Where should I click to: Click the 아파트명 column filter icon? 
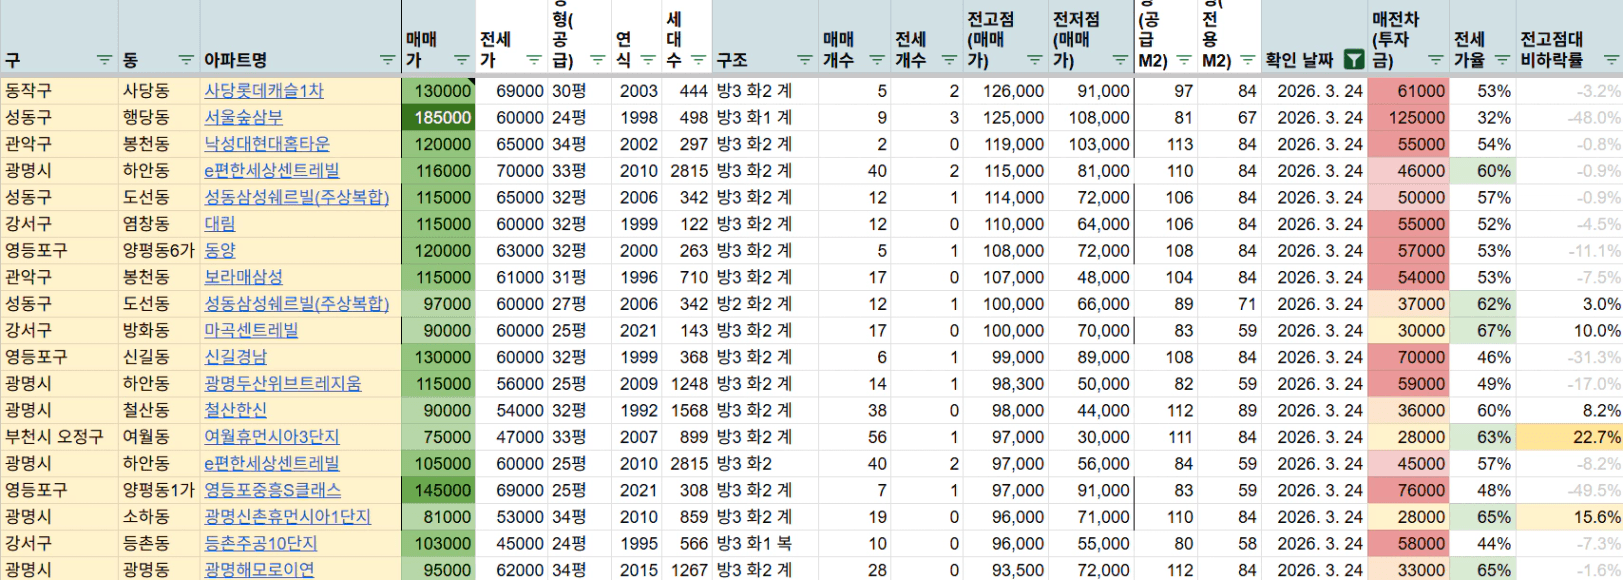[388, 60]
